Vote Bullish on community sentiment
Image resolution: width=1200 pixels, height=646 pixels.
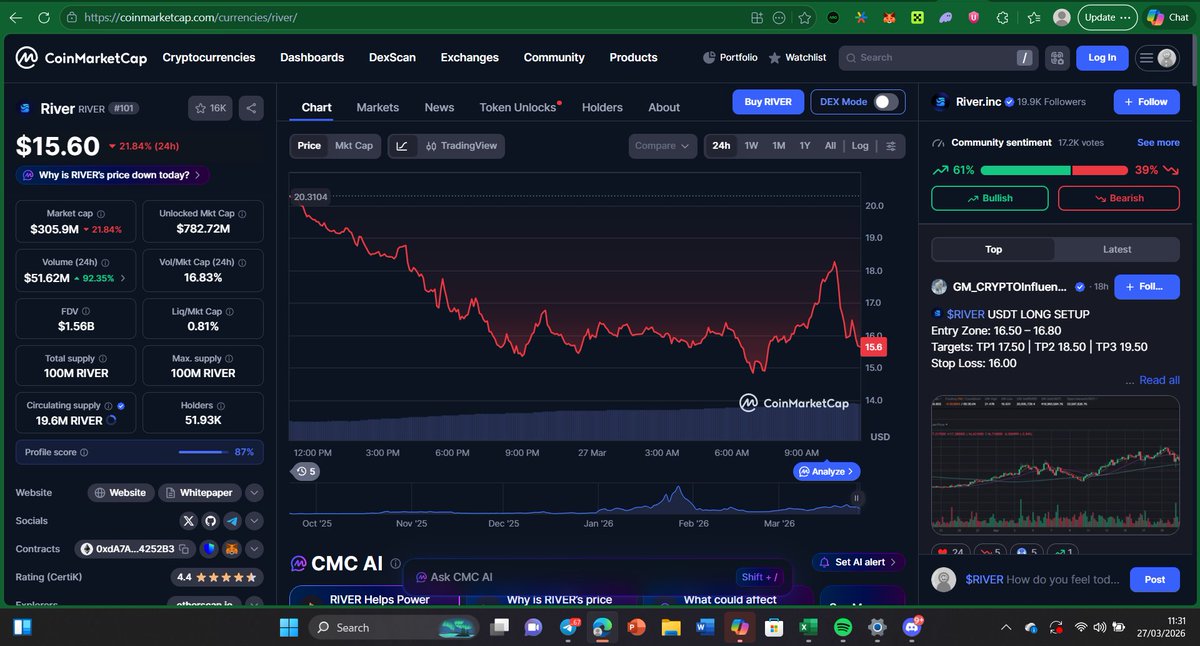pyautogui.click(x=989, y=198)
